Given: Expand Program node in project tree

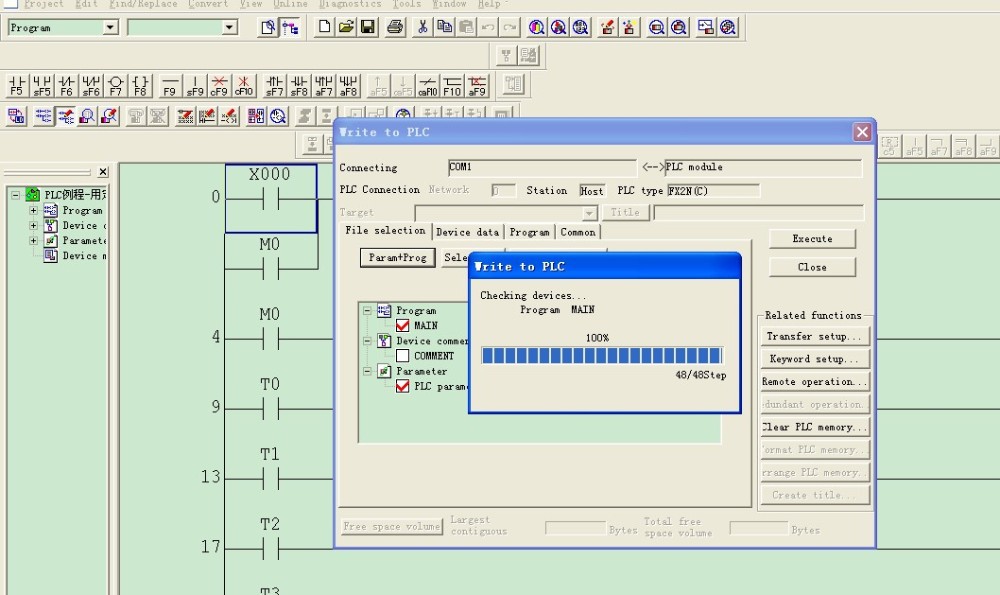Looking at the screenshot, I should point(33,210).
